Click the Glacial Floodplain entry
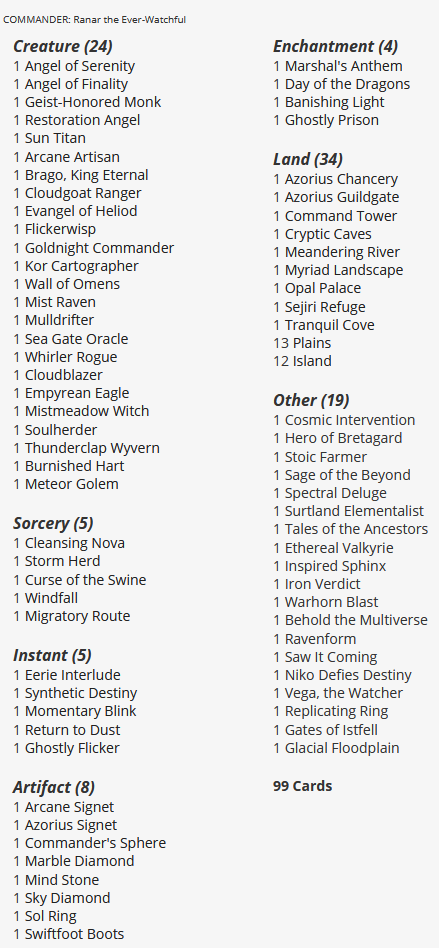Viewport: 439px width, 948px height. 342,748
